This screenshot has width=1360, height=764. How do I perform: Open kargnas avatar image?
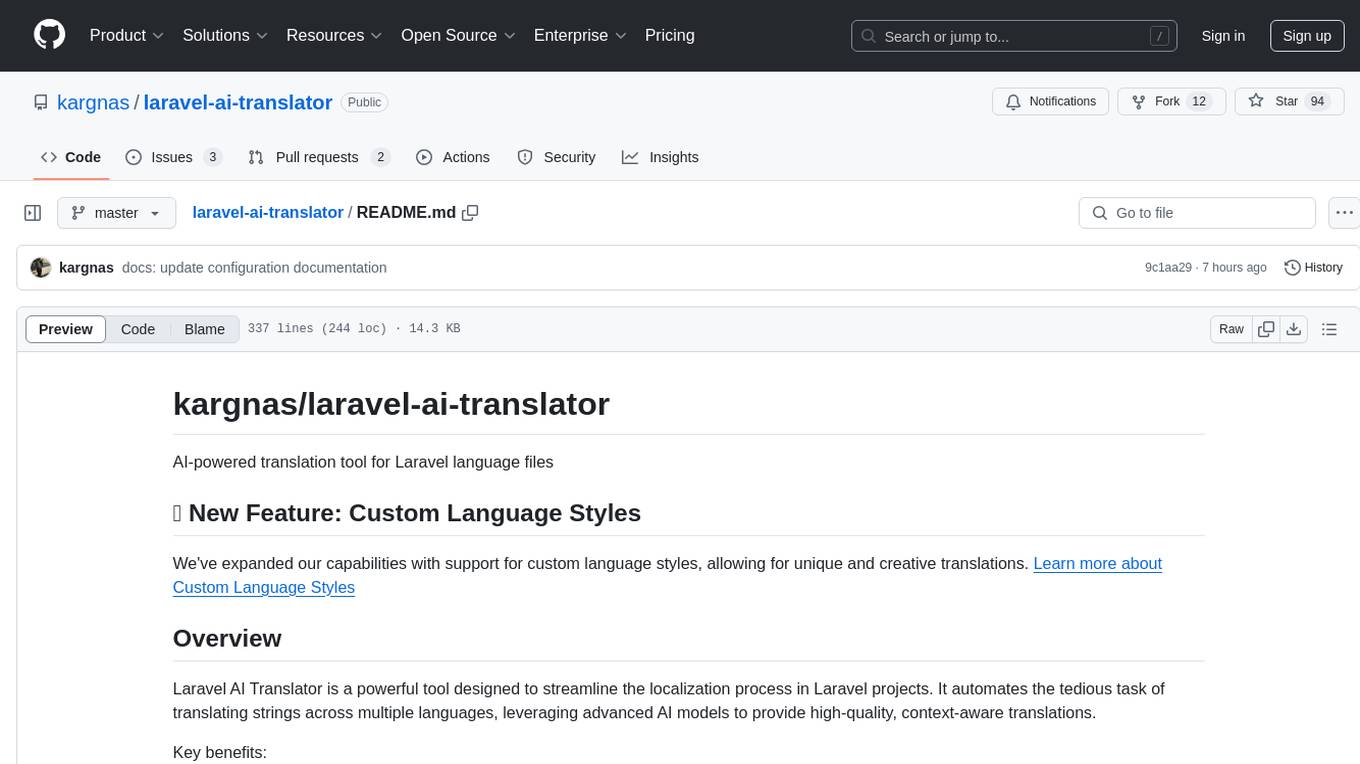pos(41,268)
